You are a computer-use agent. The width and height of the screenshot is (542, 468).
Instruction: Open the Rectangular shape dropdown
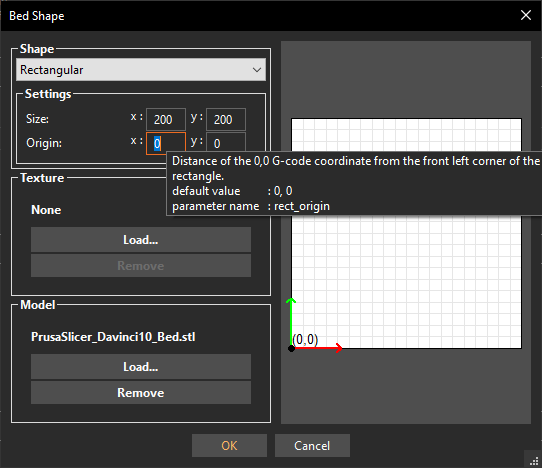[x=141, y=70]
